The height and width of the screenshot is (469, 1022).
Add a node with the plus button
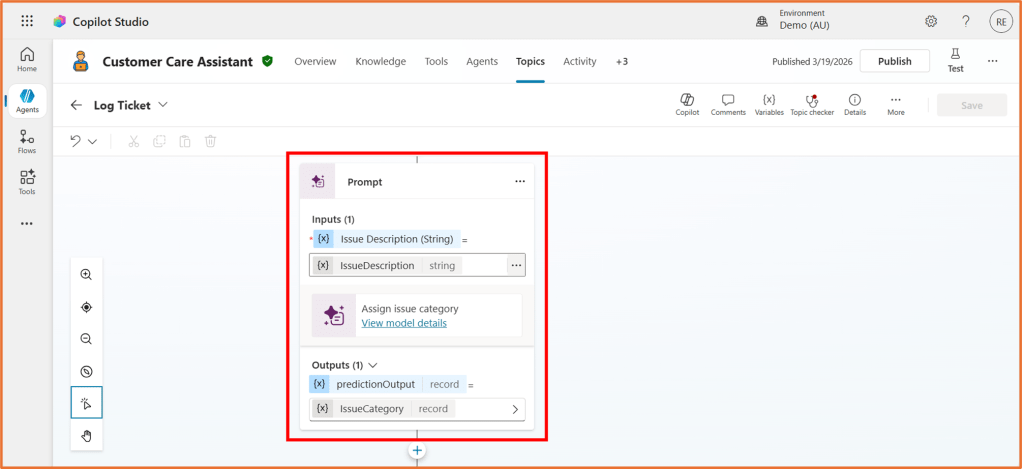[x=417, y=450]
